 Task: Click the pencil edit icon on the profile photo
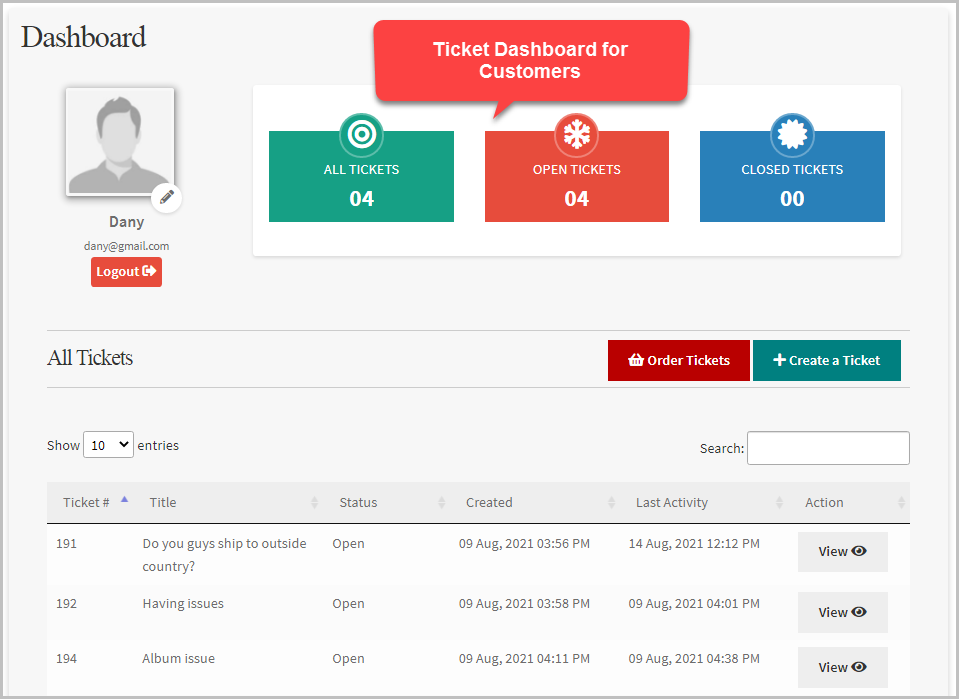pyautogui.click(x=167, y=197)
